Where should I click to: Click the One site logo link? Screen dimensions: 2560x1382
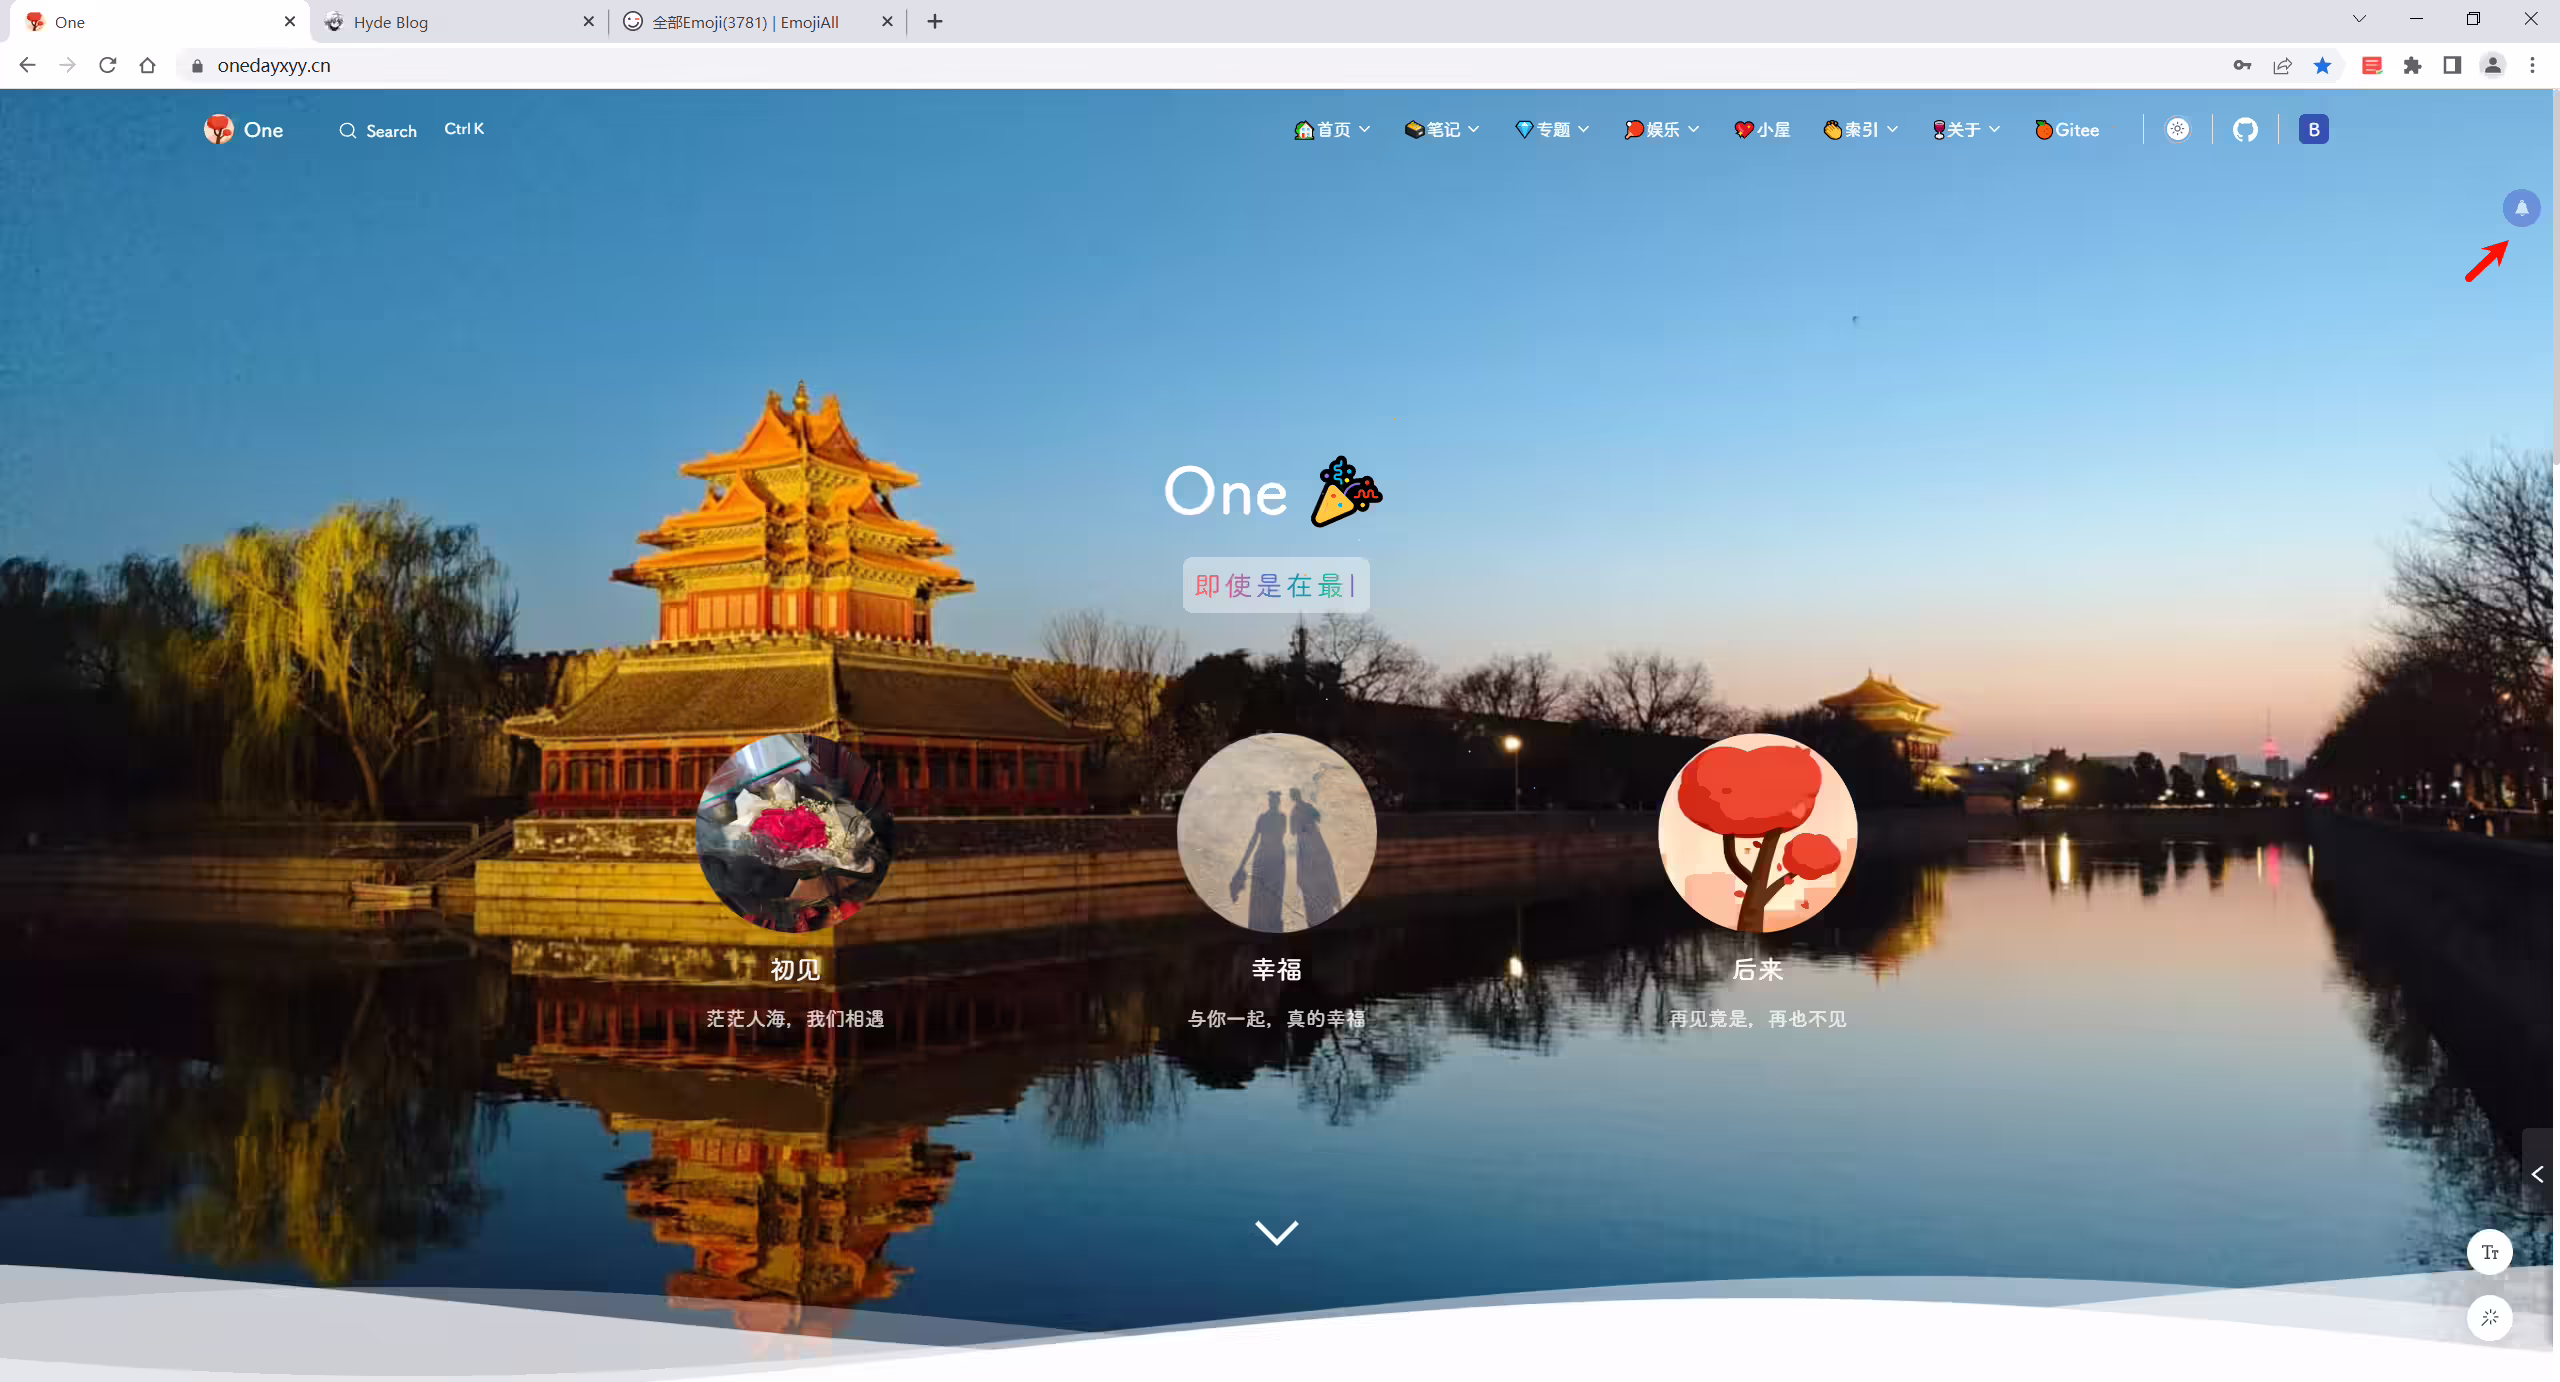pyautogui.click(x=243, y=130)
